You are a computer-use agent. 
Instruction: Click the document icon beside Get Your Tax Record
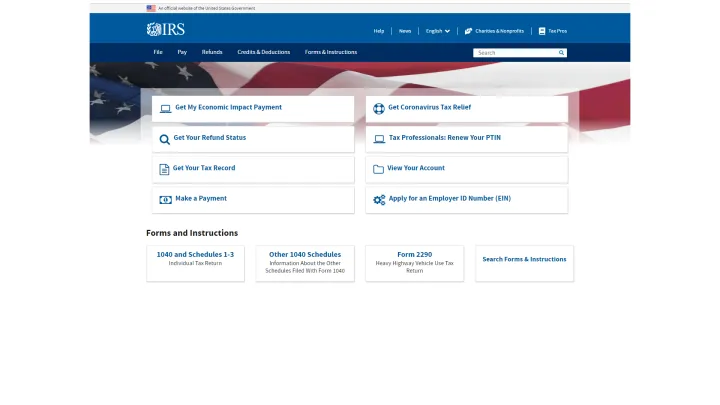(164, 169)
